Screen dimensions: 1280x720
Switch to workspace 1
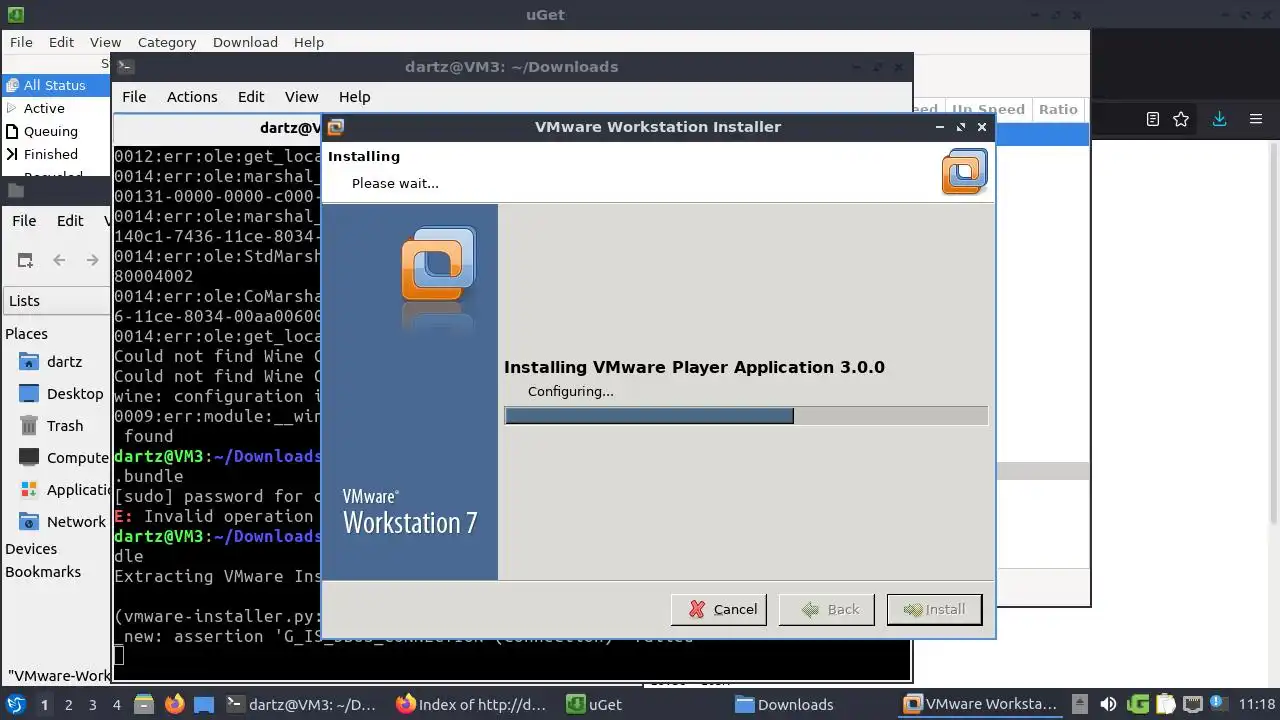point(44,704)
